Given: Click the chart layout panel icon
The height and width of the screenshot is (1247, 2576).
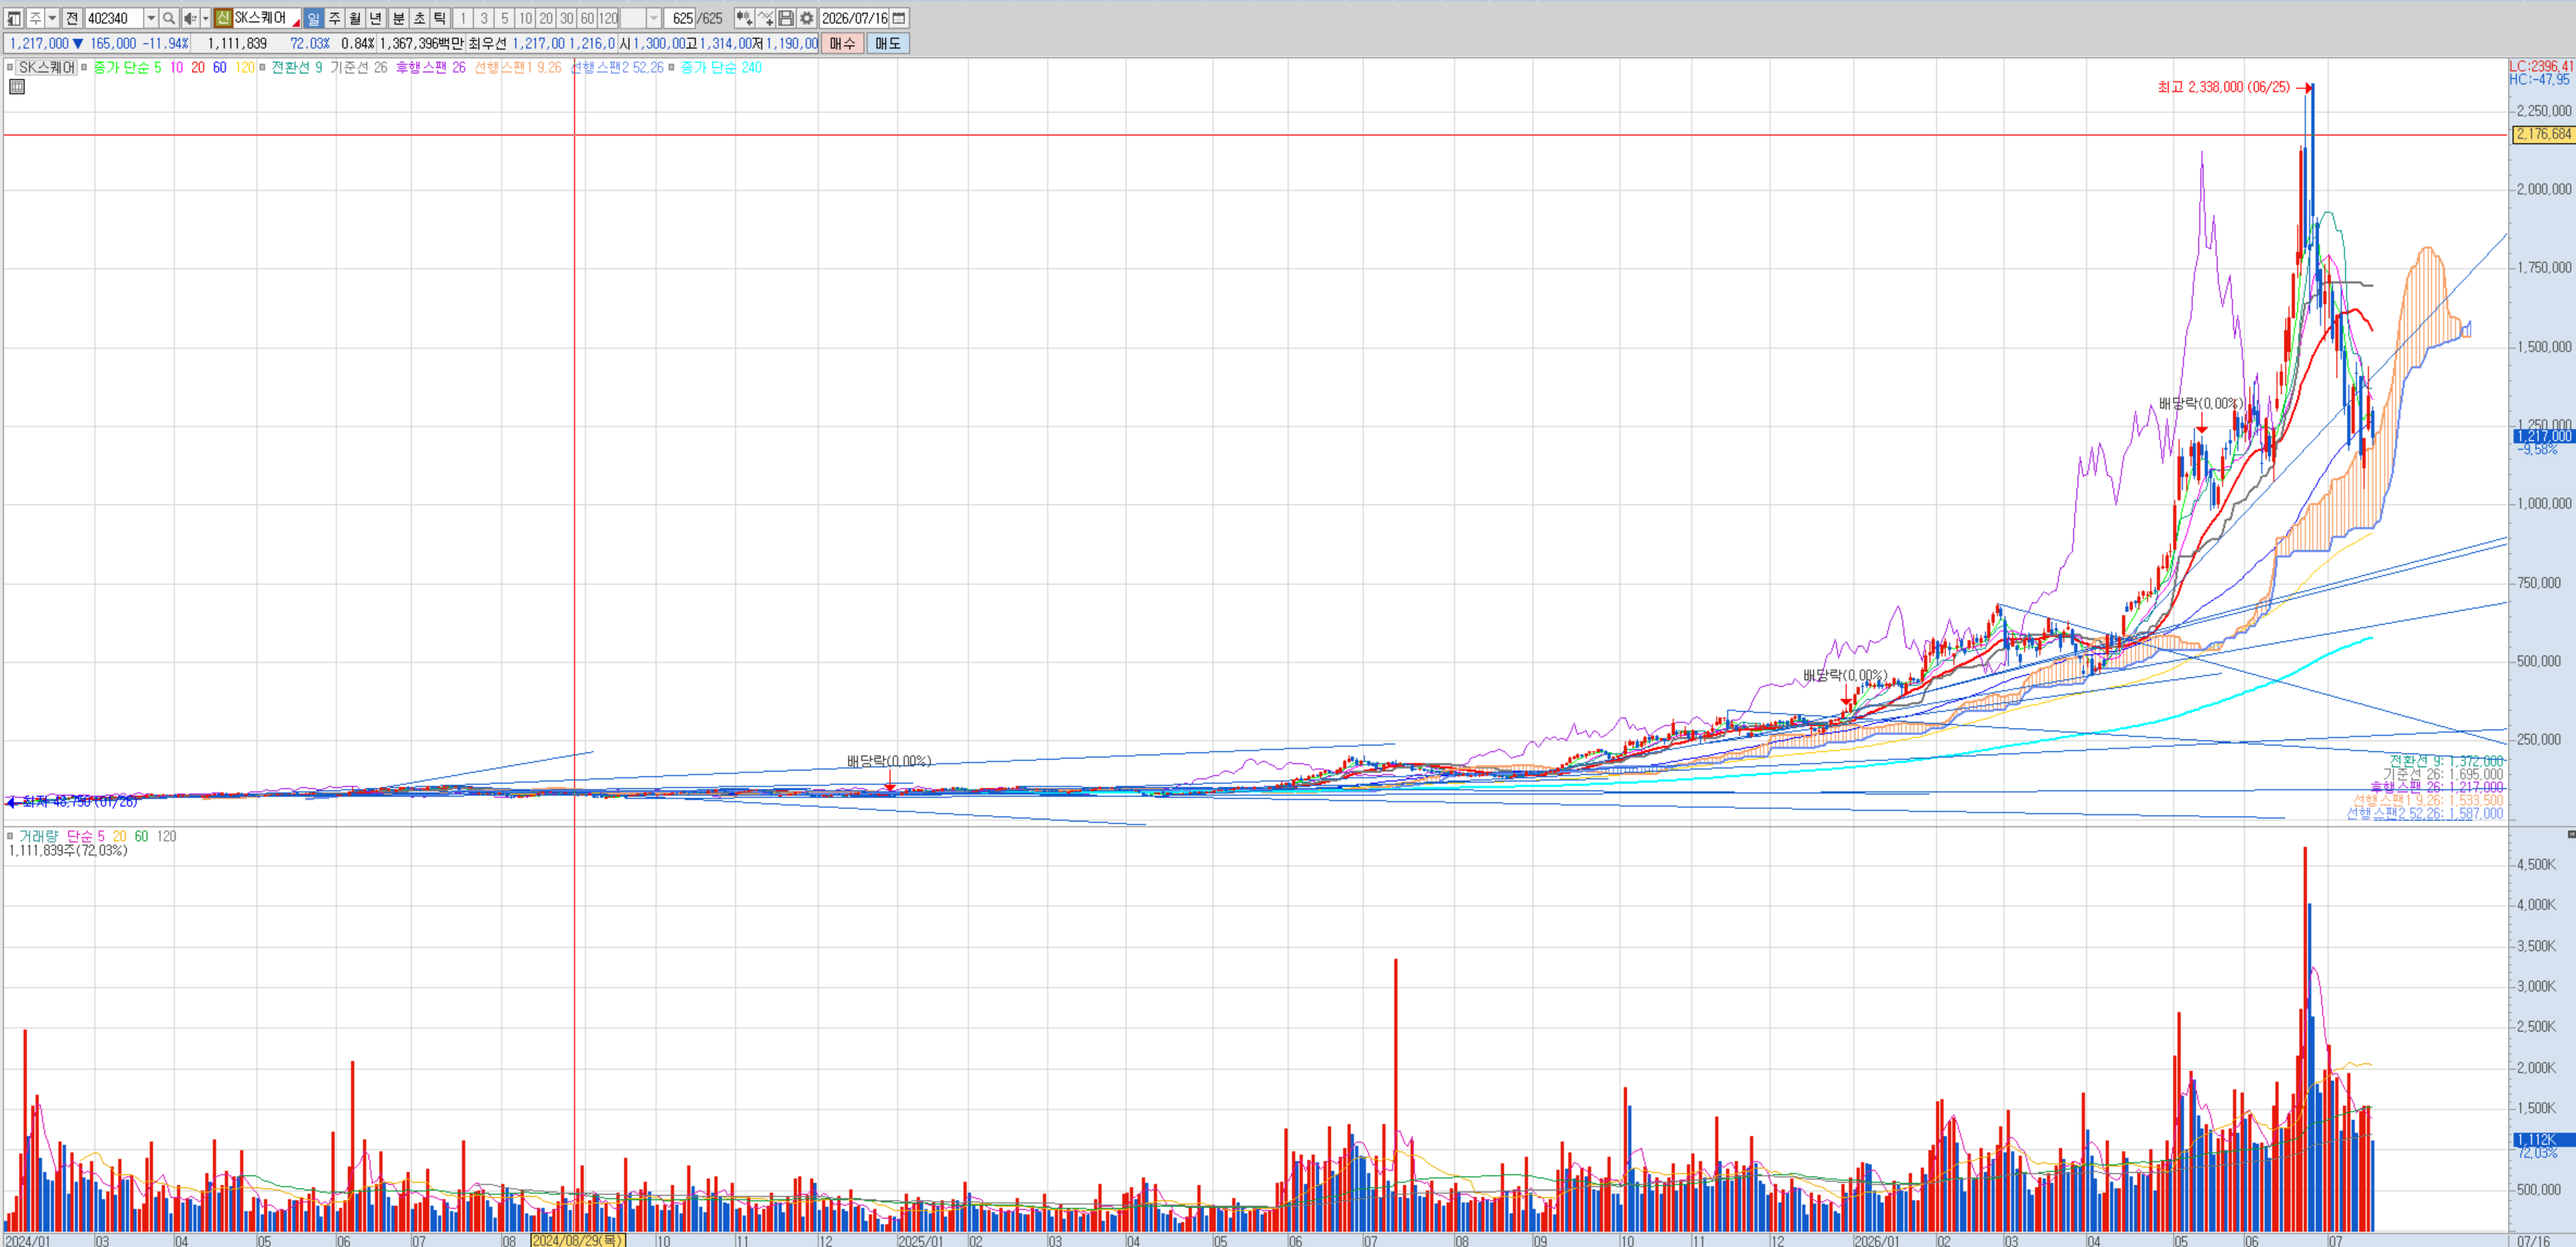Looking at the screenshot, I should click(14, 18).
